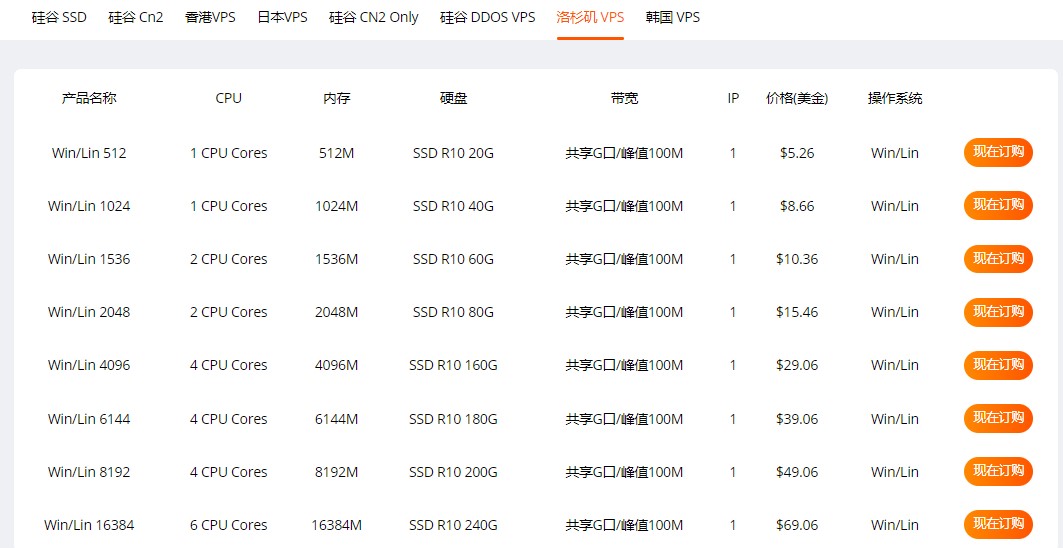Order the Win/Lin 6144 plan
Image resolution: width=1063 pixels, height=548 pixels.
(x=998, y=418)
